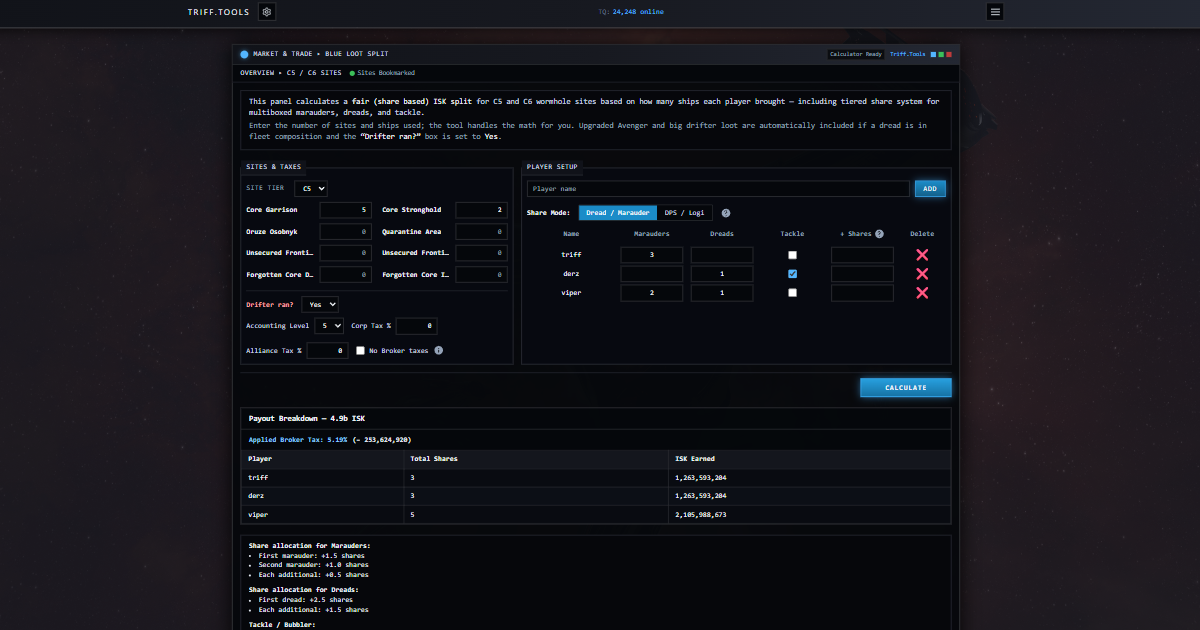Viewport: 1200px width, 630px height.
Task: Click the CALCULATE button
Action: click(x=906, y=388)
